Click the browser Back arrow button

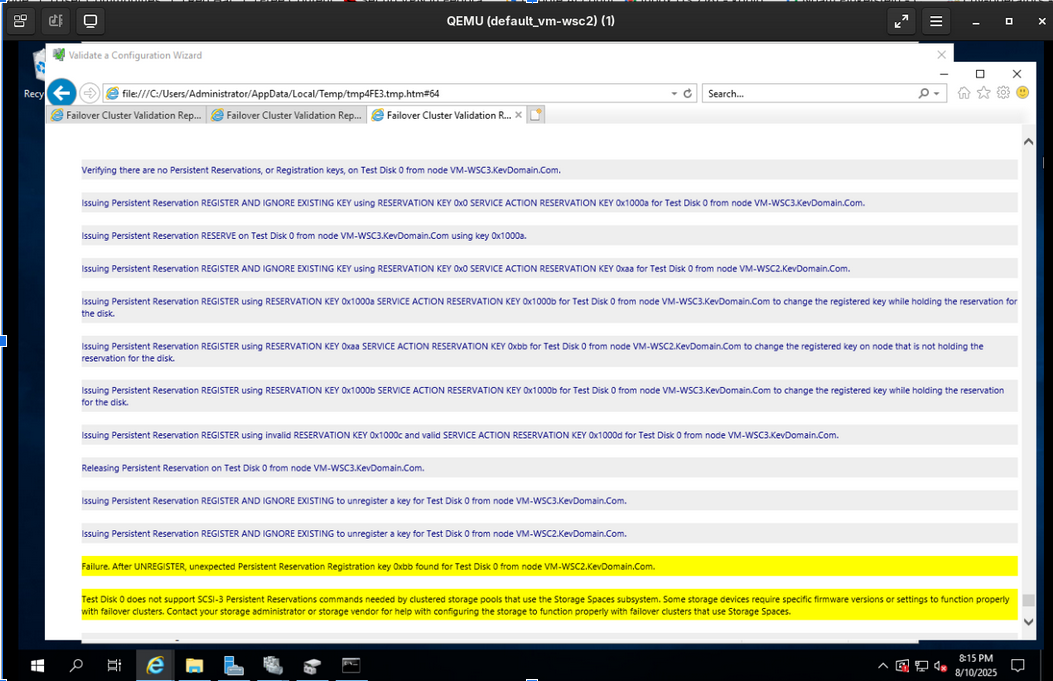tap(62, 93)
